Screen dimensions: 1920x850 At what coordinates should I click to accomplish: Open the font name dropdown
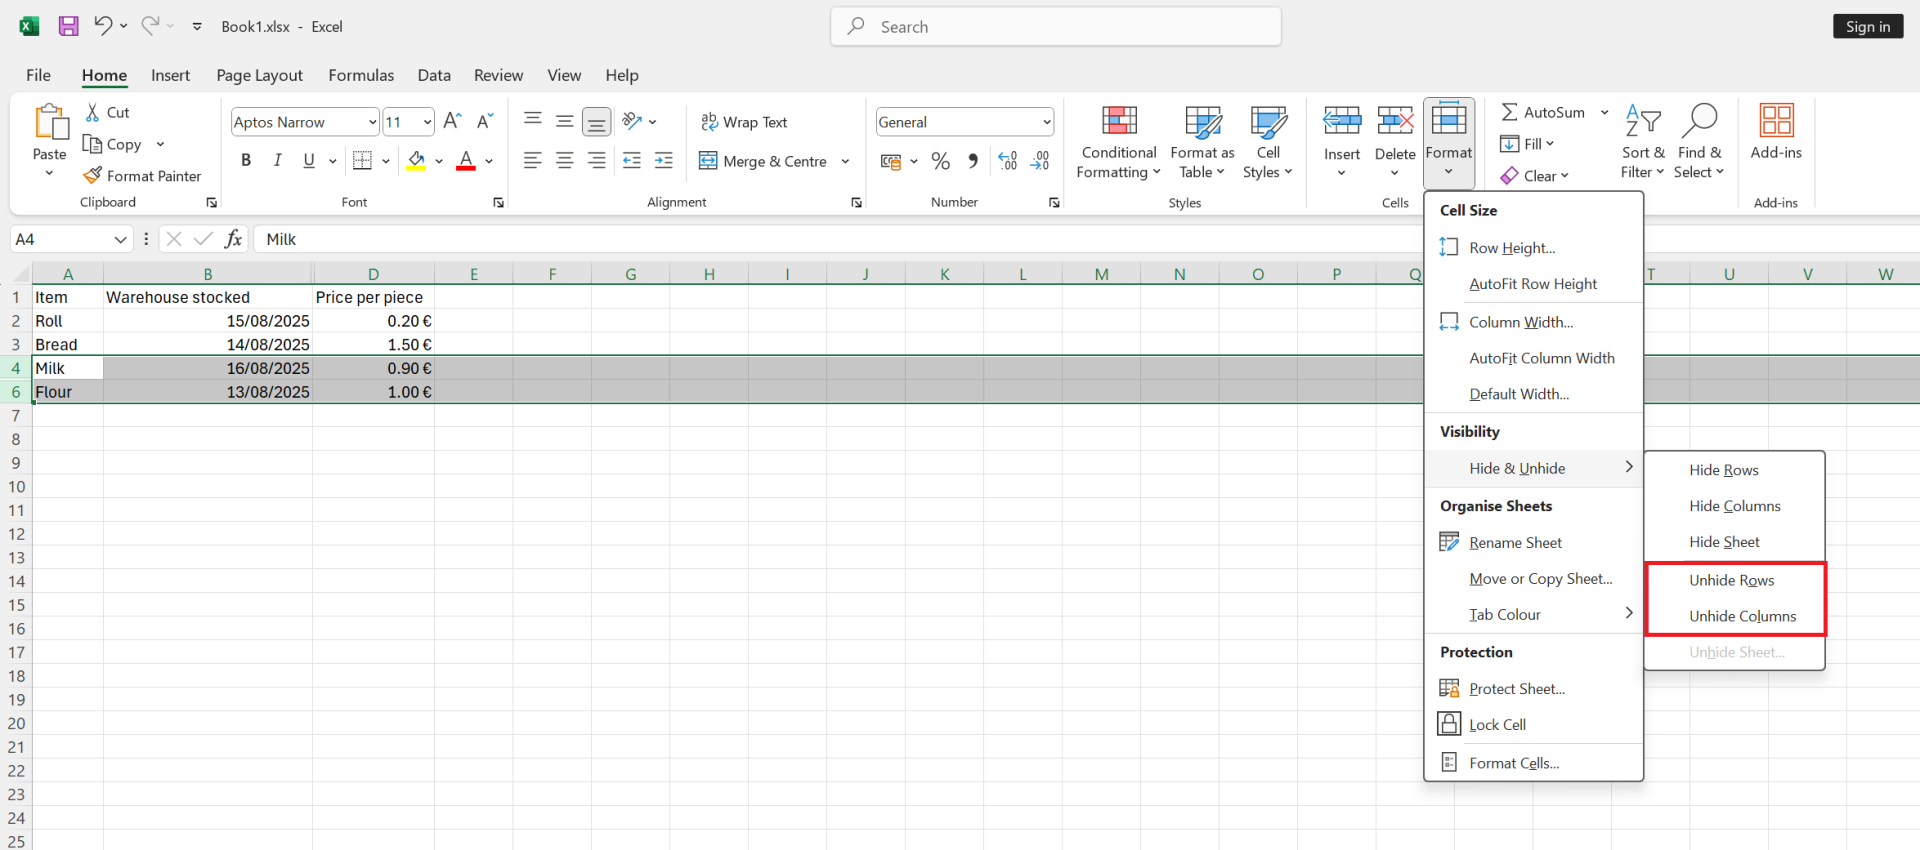(x=372, y=122)
